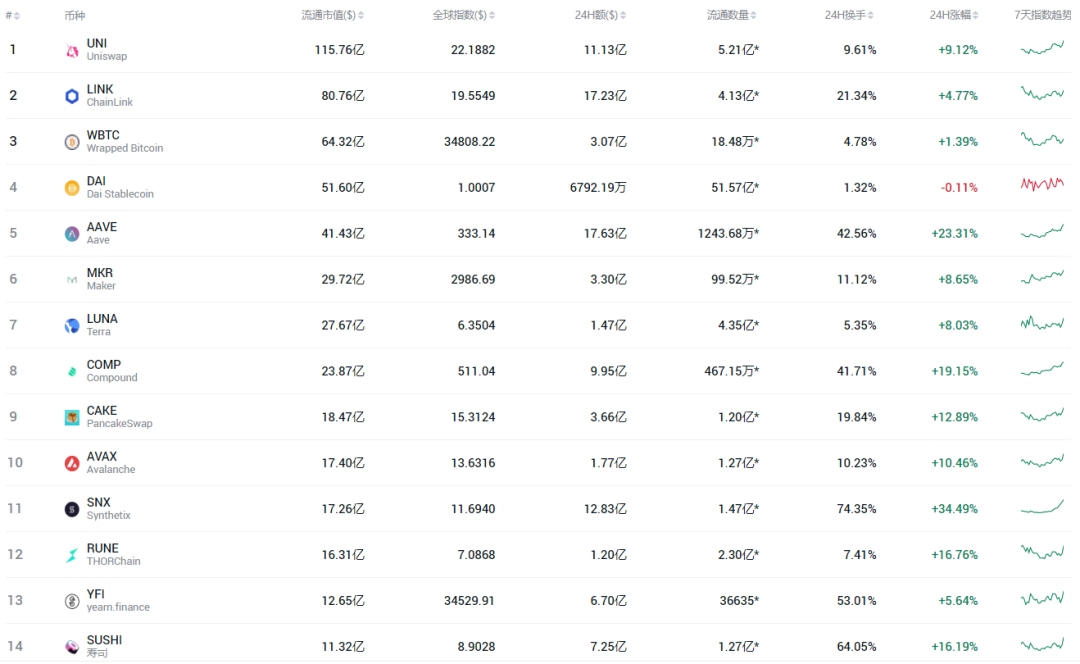Click the Avalanche red AVAX icon
1080x664 pixels.
click(x=72, y=464)
